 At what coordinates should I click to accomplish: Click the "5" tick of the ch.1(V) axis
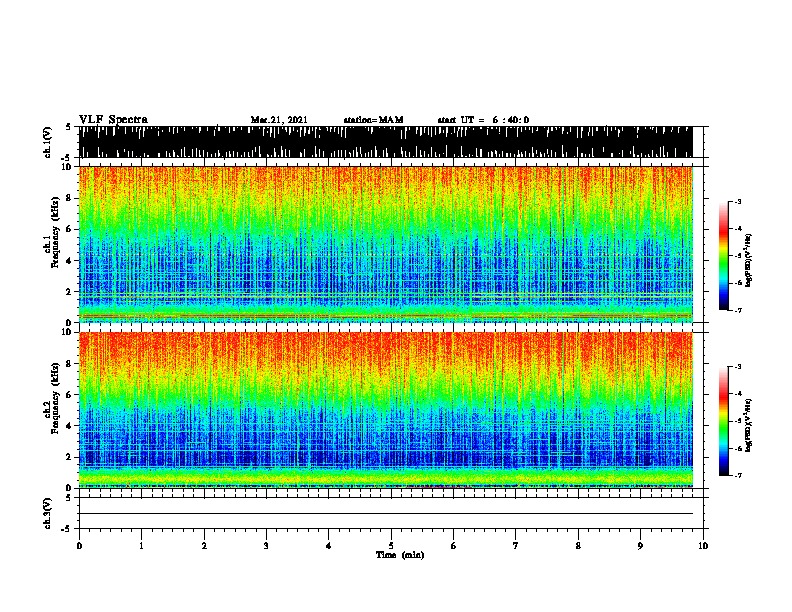(x=69, y=127)
